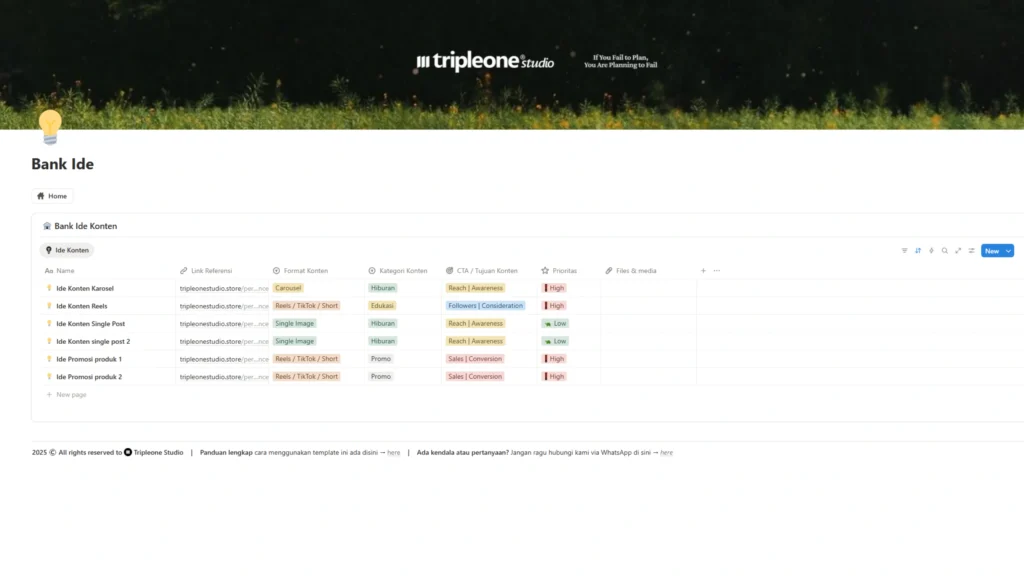Image resolution: width=1024 pixels, height=576 pixels.
Task: Add a row via New page
Action: [71, 395]
